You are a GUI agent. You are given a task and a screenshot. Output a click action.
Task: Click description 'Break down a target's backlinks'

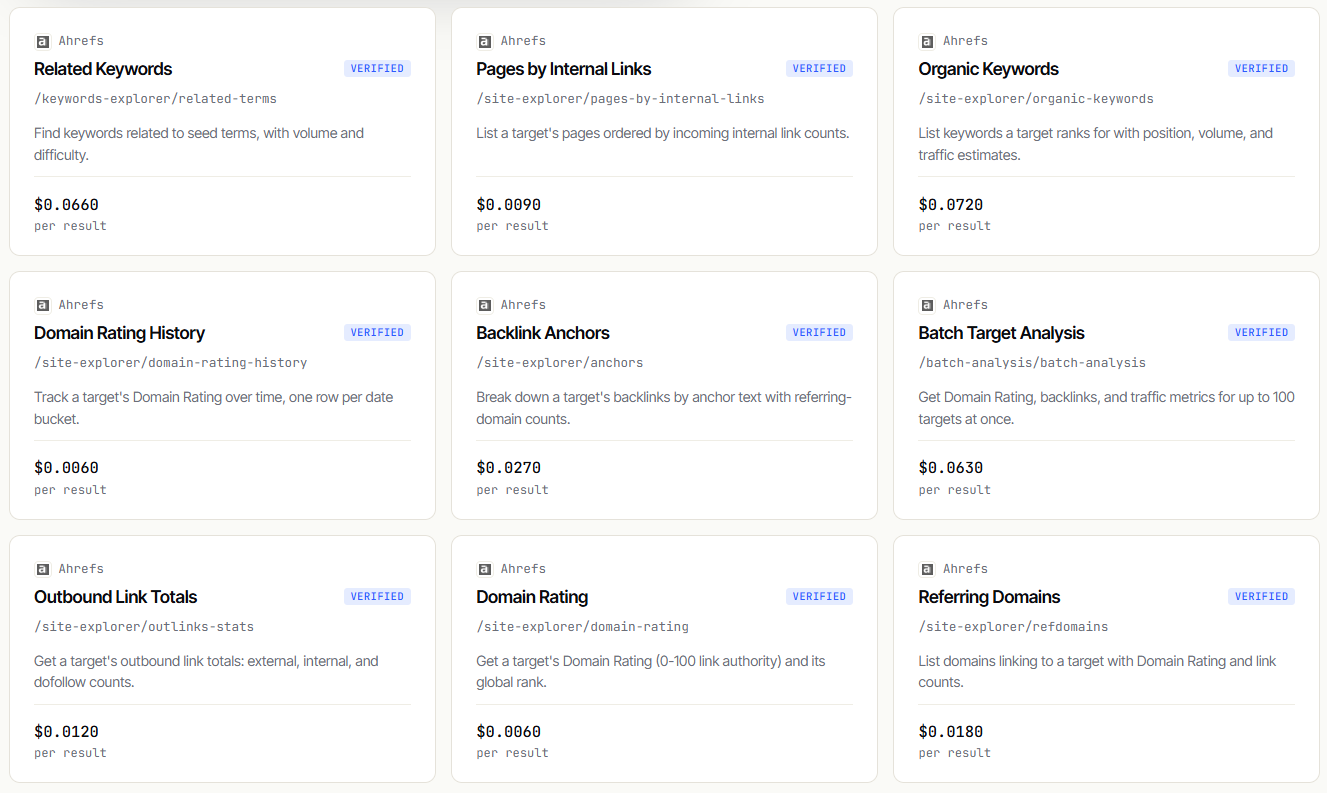pyautogui.click(x=663, y=408)
